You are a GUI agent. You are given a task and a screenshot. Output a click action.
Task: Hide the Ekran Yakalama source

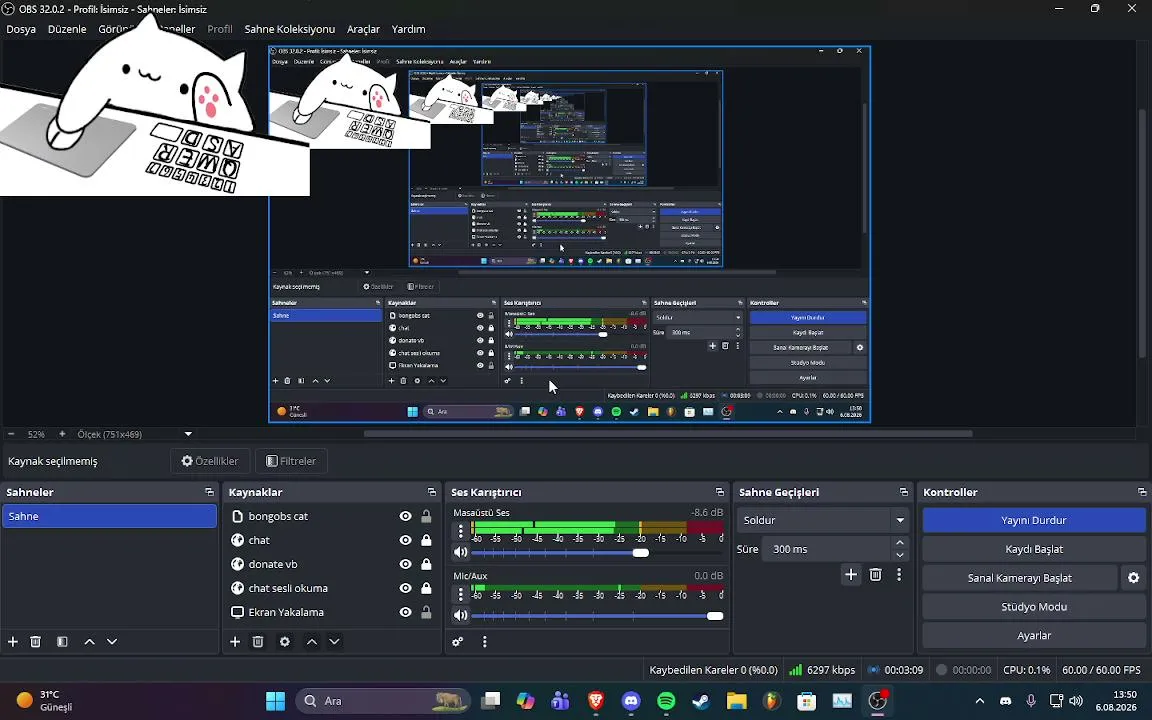(406, 612)
